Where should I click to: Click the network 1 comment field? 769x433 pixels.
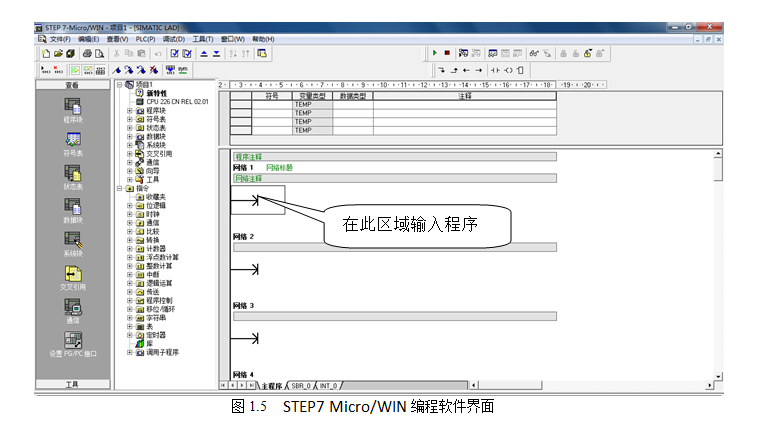[395, 178]
